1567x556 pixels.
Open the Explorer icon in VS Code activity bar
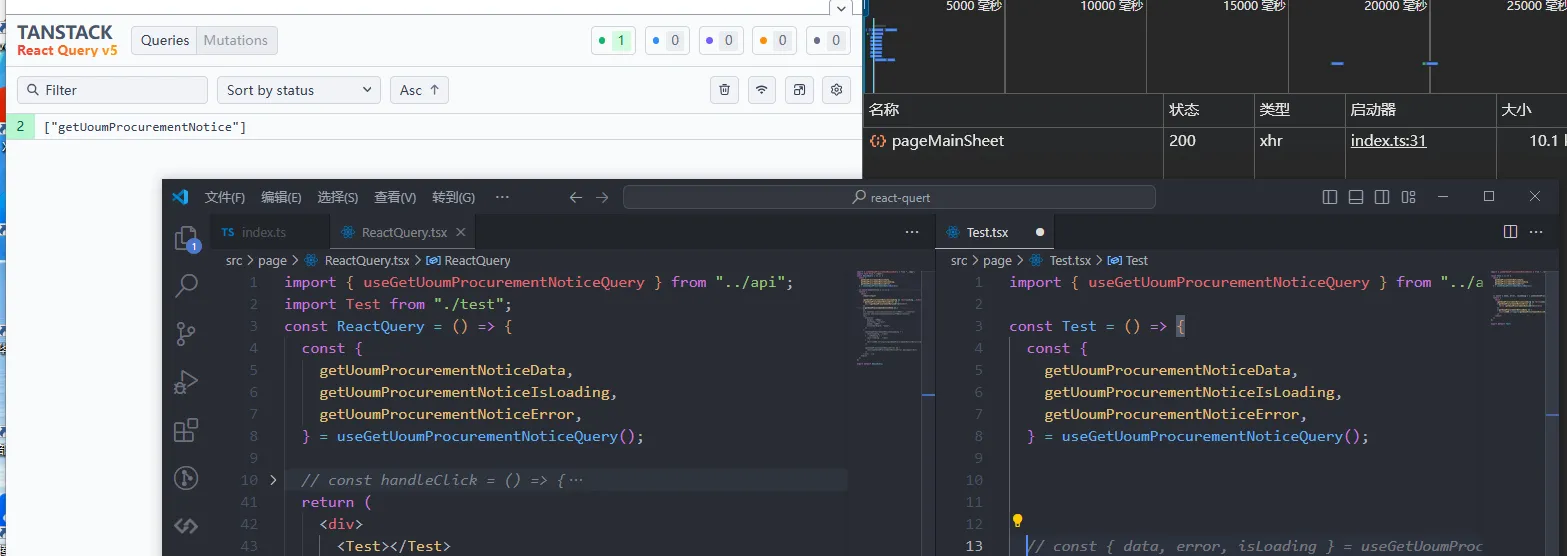tap(186, 238)
